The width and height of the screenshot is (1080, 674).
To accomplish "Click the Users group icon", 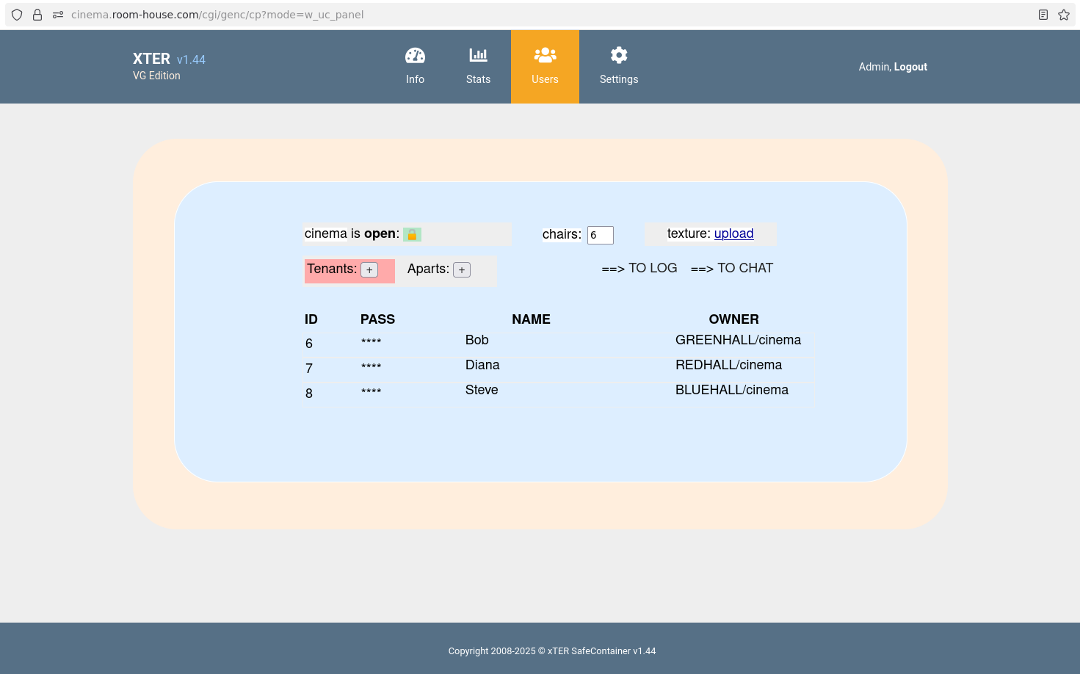I will 545,56.
